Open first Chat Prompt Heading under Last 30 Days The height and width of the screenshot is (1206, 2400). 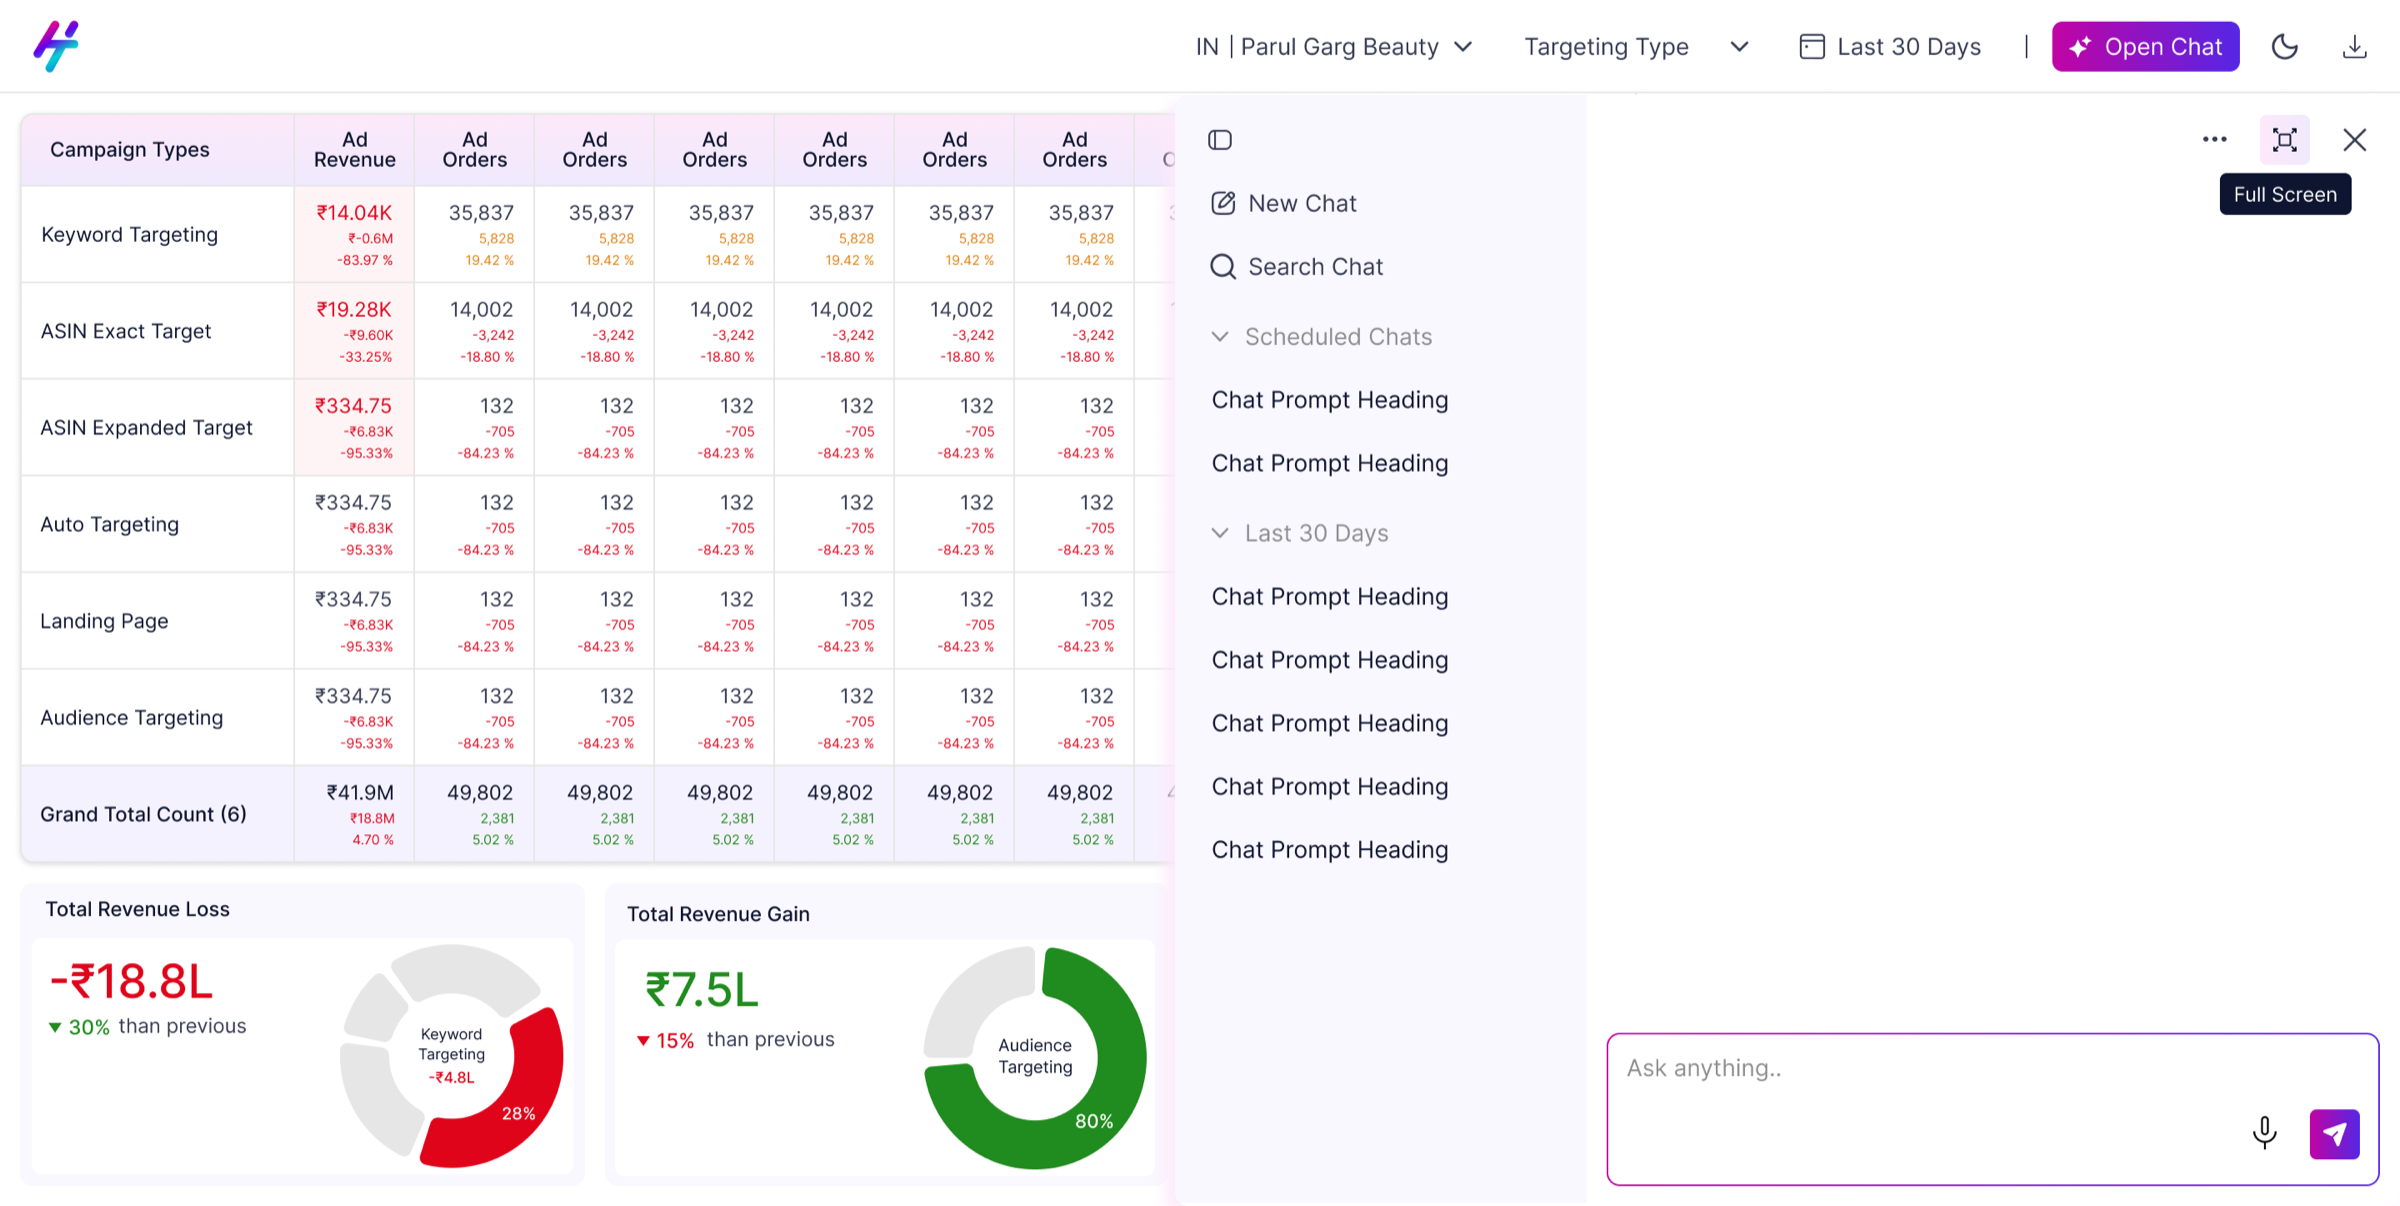pos(1330,597)
